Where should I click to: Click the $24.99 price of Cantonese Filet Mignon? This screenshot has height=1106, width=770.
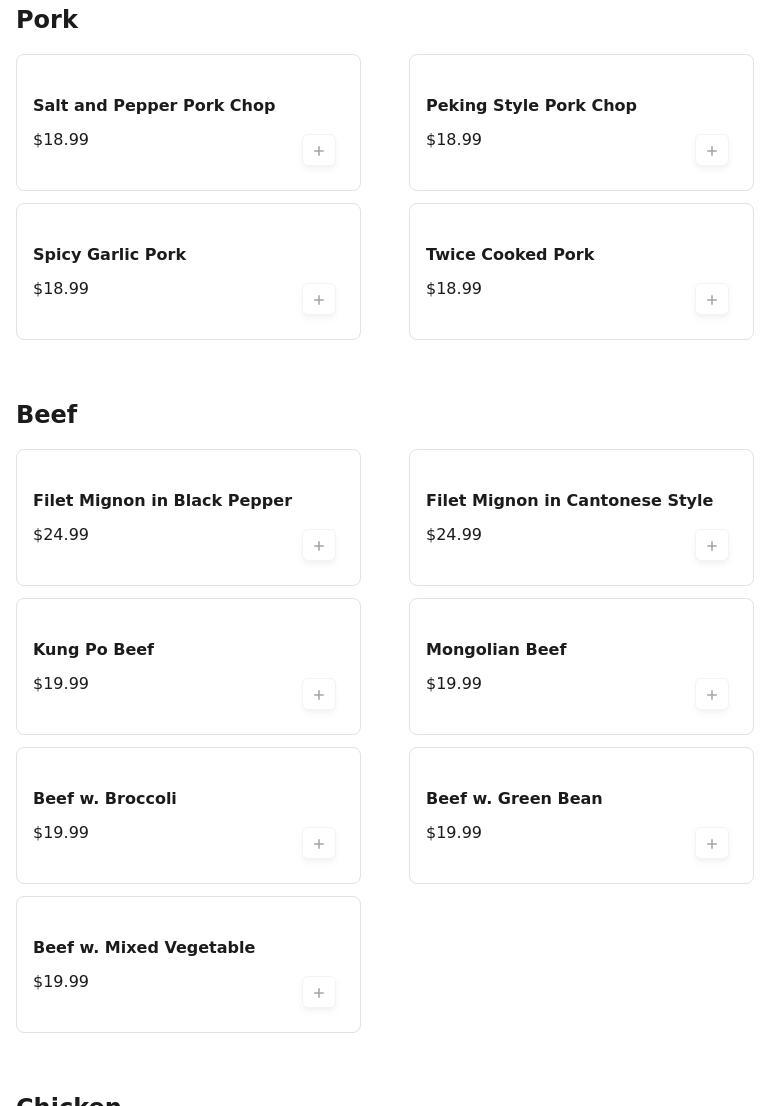[454, 535]
